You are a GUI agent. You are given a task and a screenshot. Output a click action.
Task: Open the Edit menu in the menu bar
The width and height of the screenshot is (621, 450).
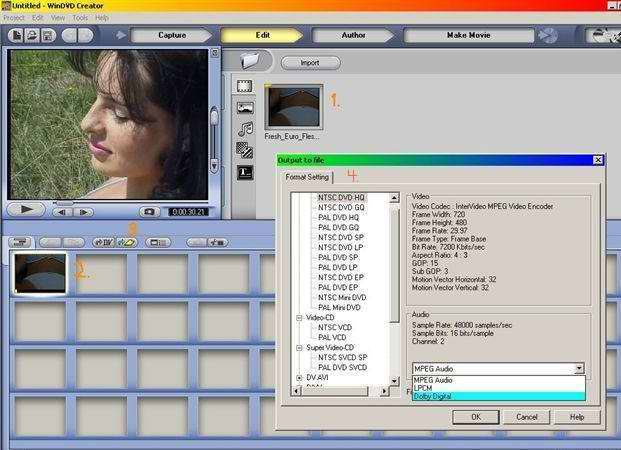(38, 18)
